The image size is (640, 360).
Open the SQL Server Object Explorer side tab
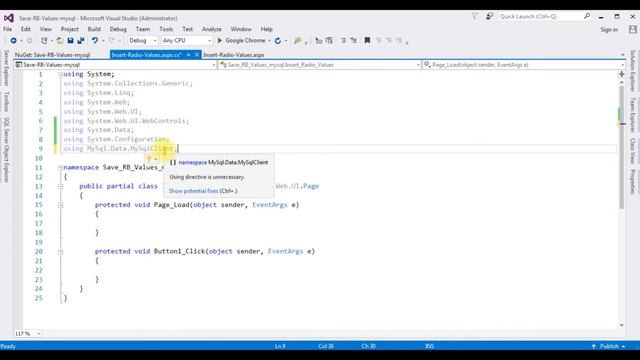6,150
